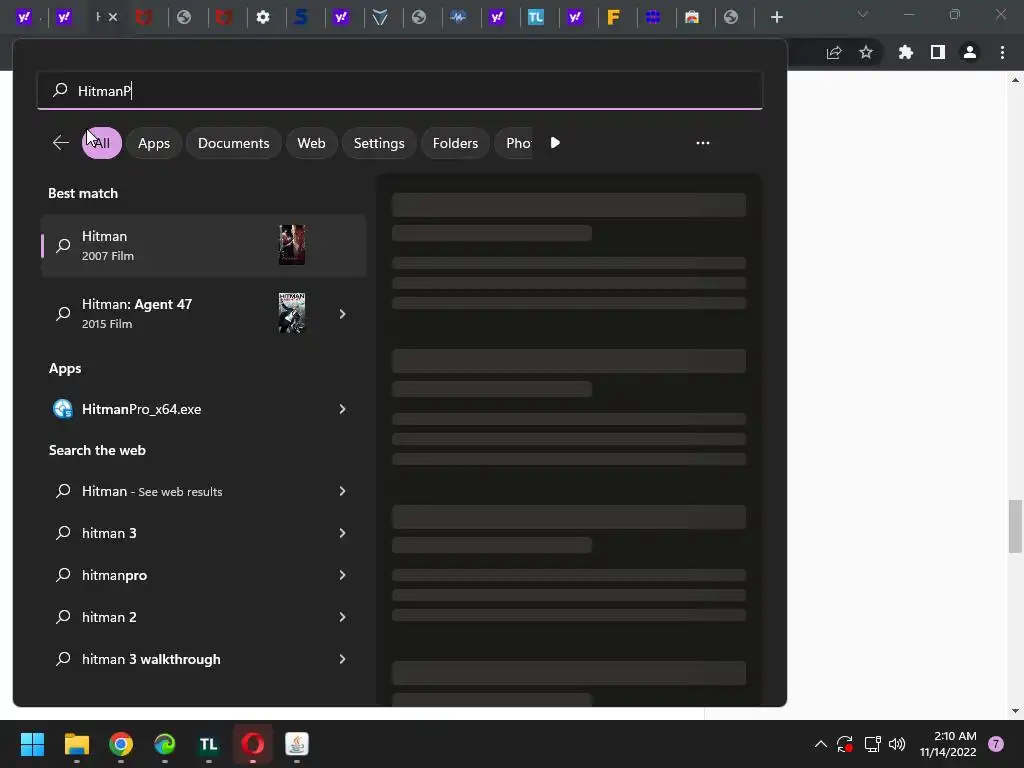Open the clock showing 2:10 AM
Screen dimensions: 1024x768
pos(948,744)
